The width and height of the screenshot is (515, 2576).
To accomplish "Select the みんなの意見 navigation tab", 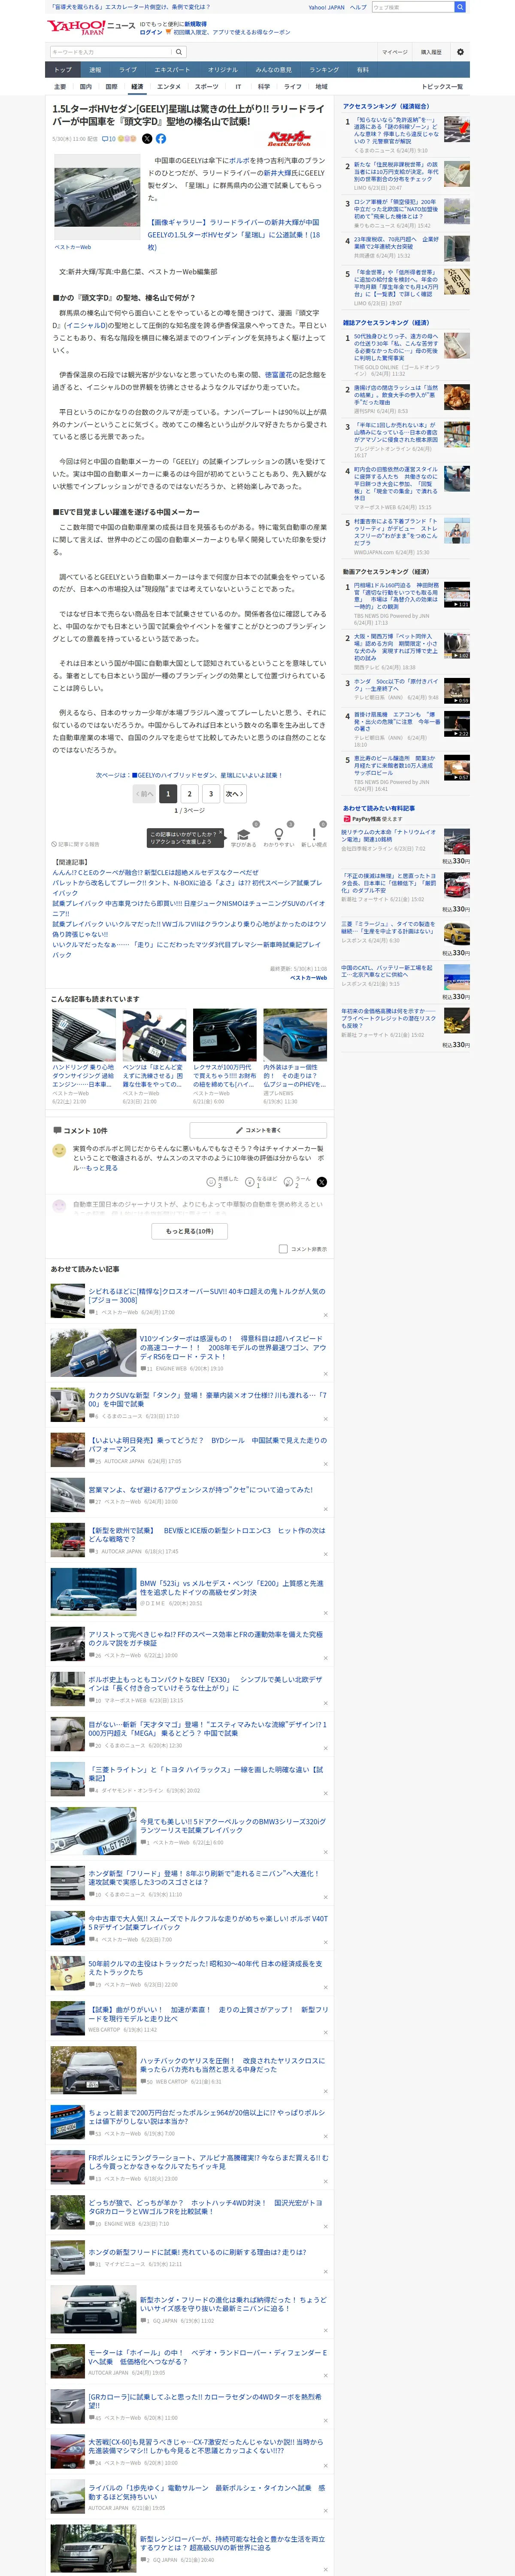I will [273, 70].
